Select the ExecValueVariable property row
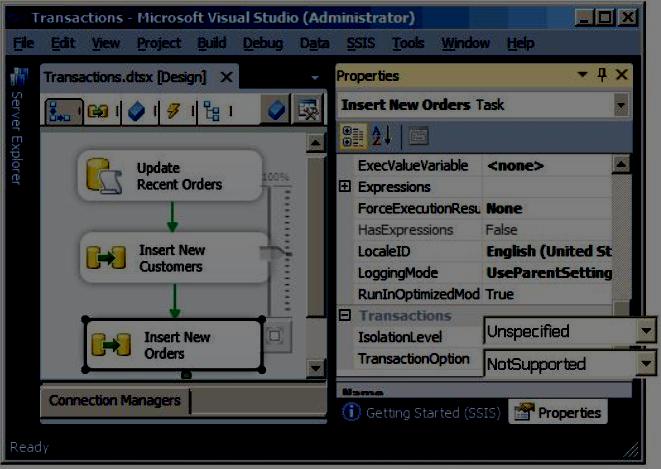661x469 pixels. pyautogui.click(x=474, y=166)
